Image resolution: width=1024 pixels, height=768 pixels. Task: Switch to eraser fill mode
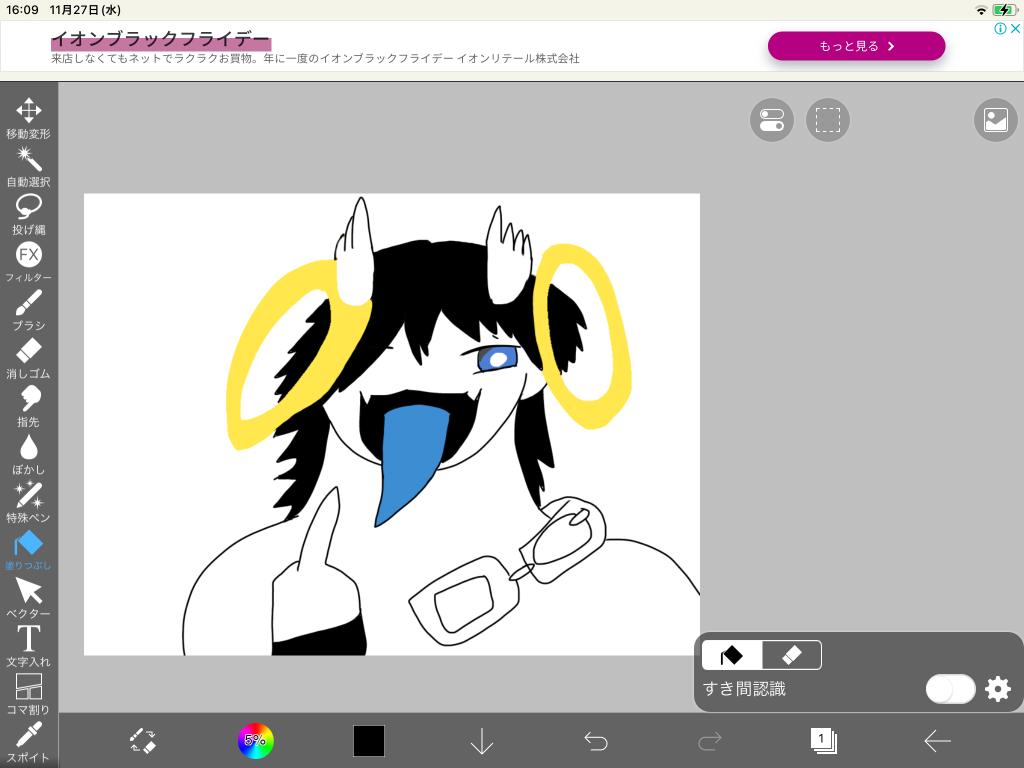click(791, 655)
